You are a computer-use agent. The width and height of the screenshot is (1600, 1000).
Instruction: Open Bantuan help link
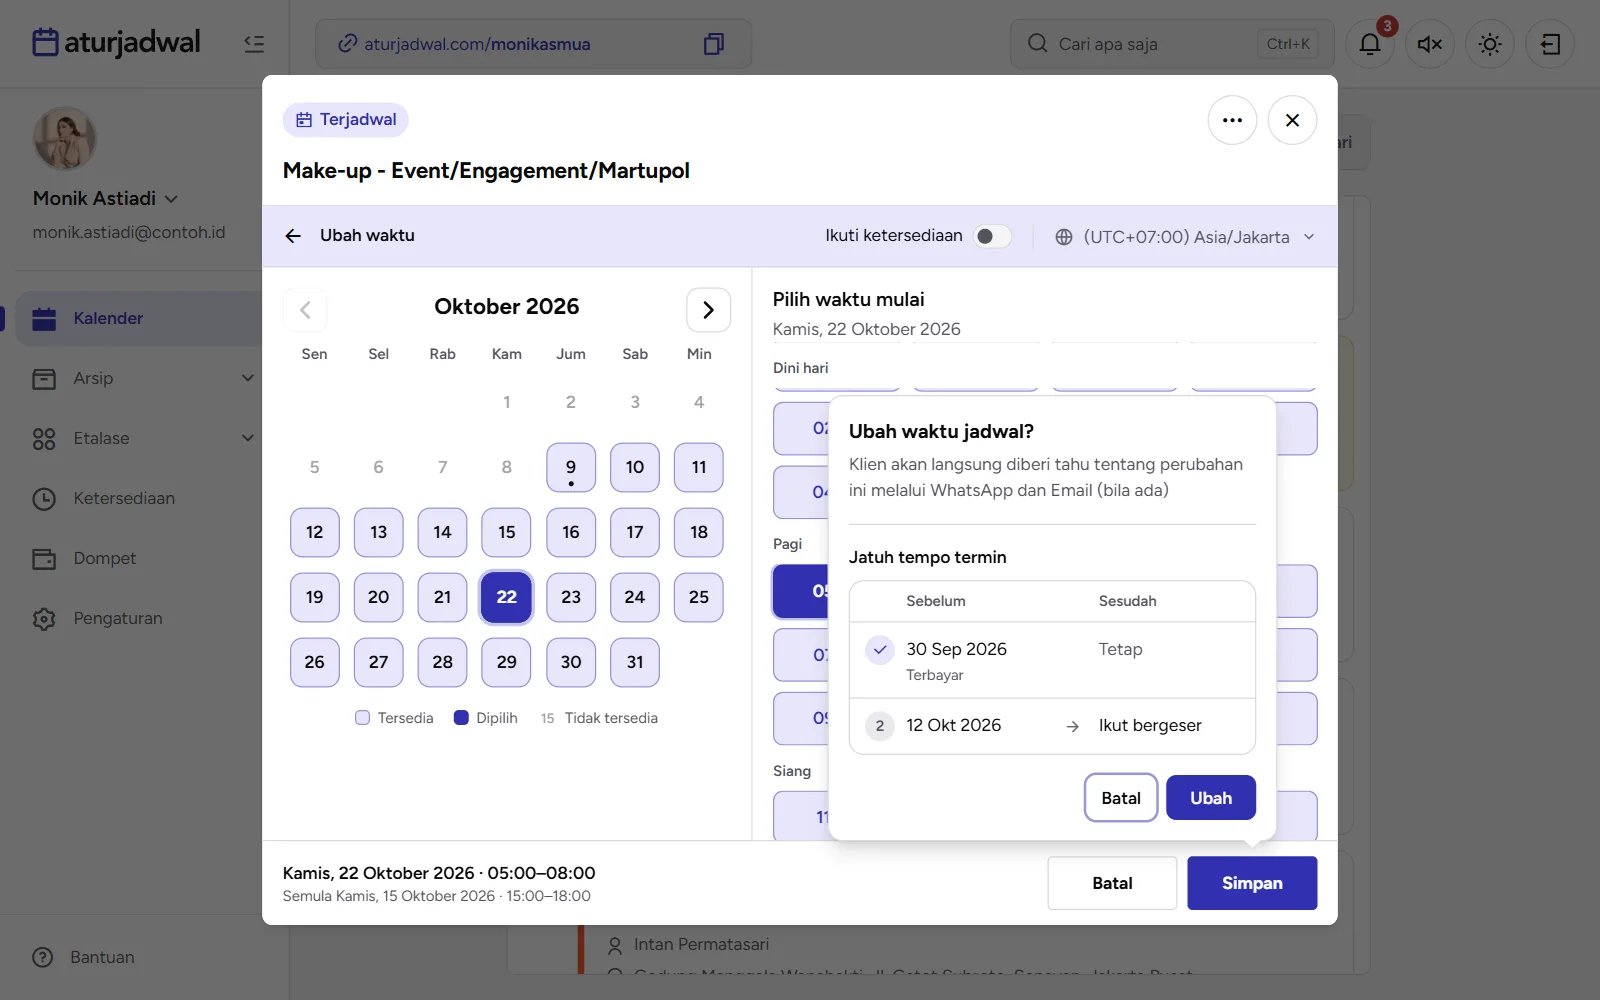84,957
